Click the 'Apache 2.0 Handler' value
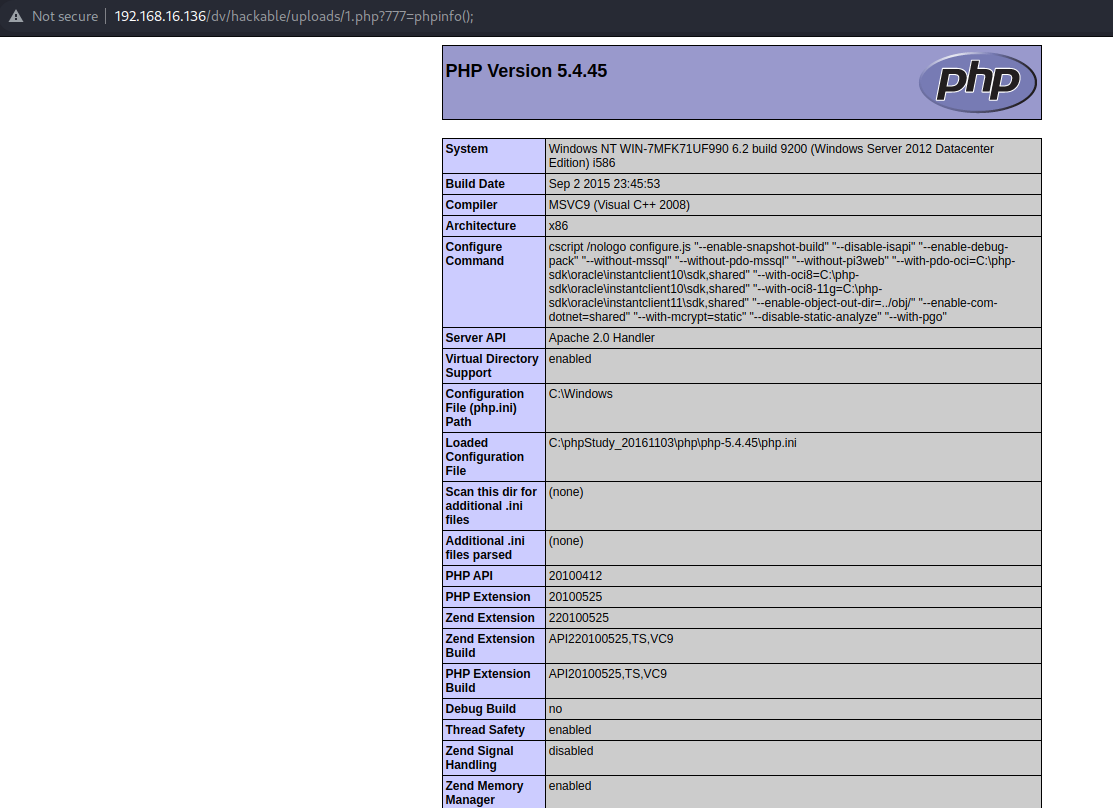1113x808 pixels. [601, 338]
